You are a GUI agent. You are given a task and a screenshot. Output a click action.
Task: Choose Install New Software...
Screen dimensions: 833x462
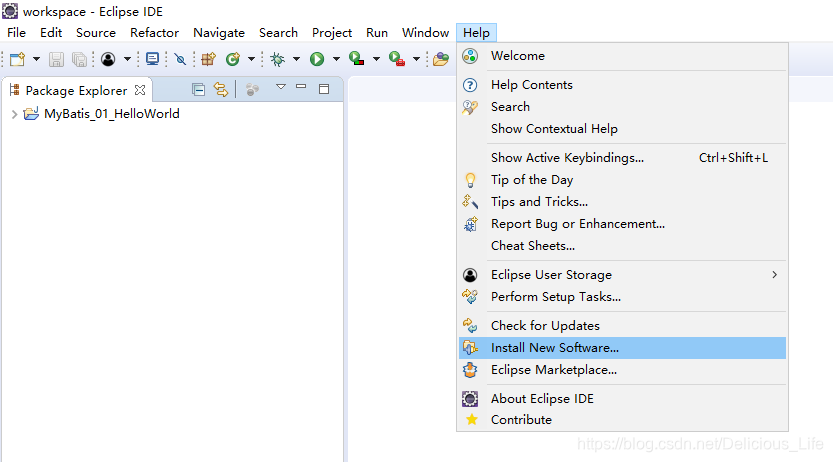click(623, 348)
